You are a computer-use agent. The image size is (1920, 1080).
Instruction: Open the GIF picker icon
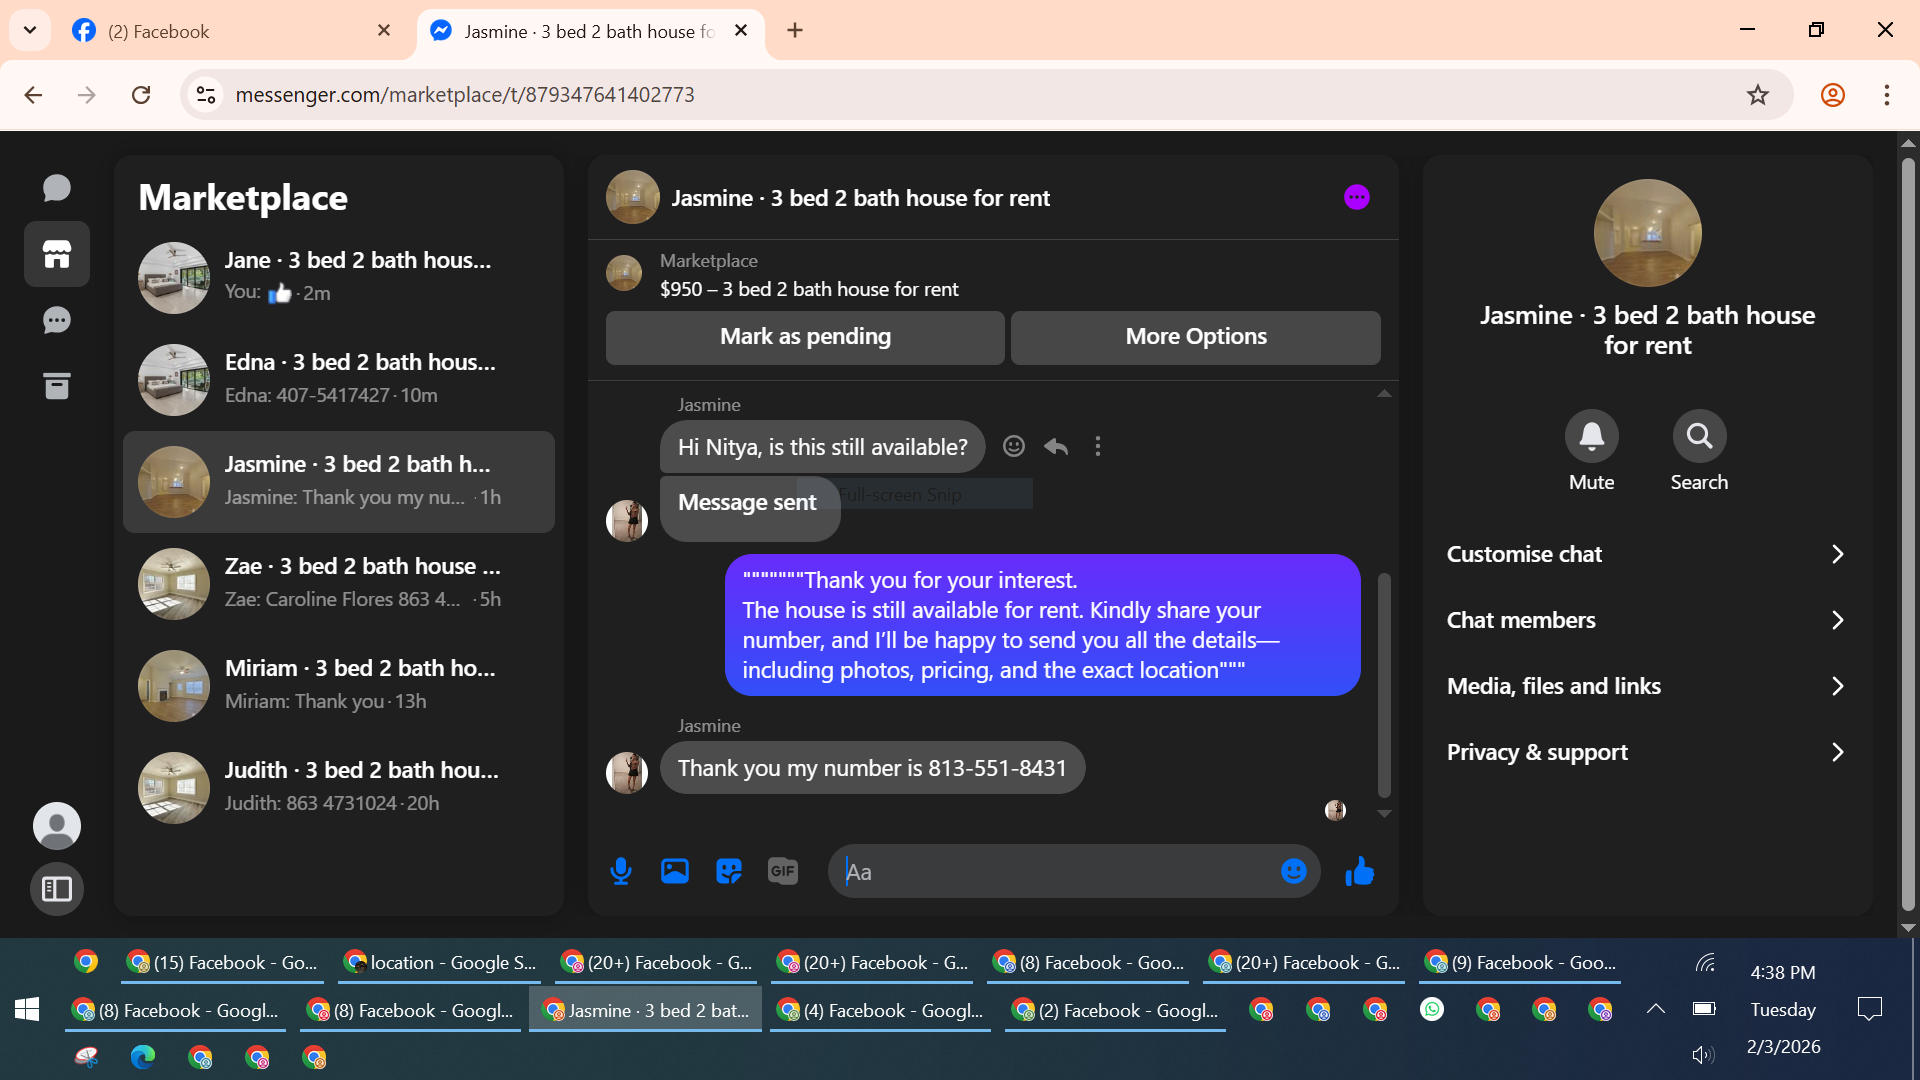783,871
